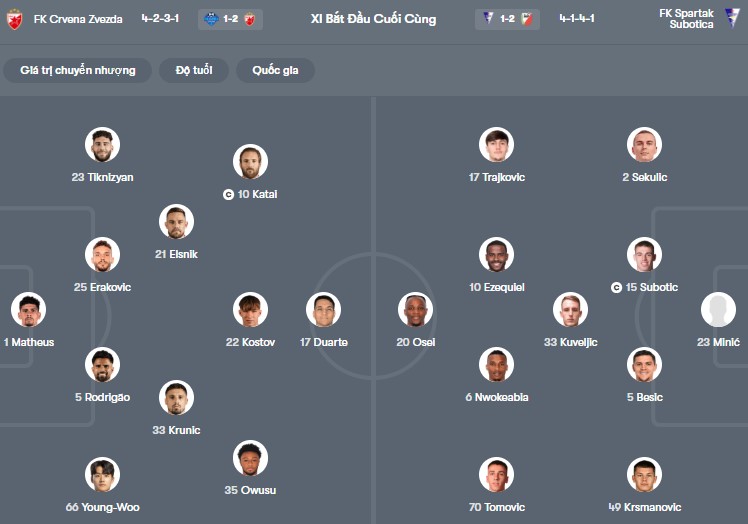This screenshot has width=748, height=524.
Task: Select striker 17 Duarte's photo
Action: pos(323,310)
